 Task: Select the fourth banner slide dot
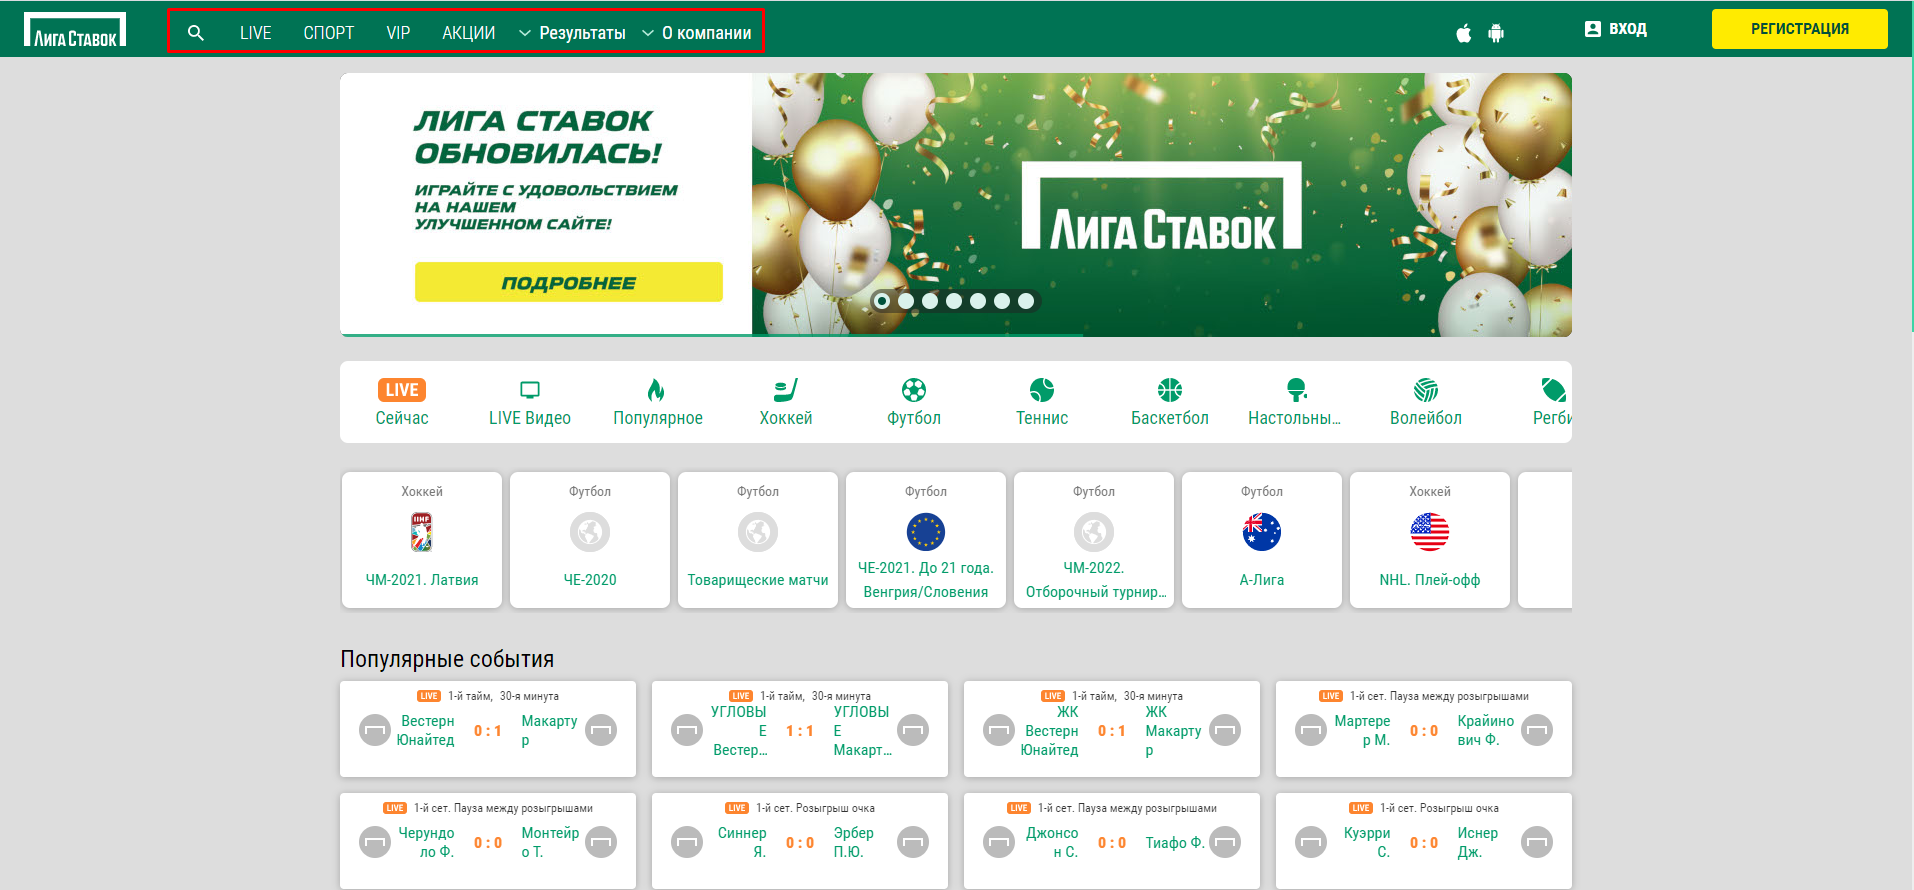tap(954, 301)
